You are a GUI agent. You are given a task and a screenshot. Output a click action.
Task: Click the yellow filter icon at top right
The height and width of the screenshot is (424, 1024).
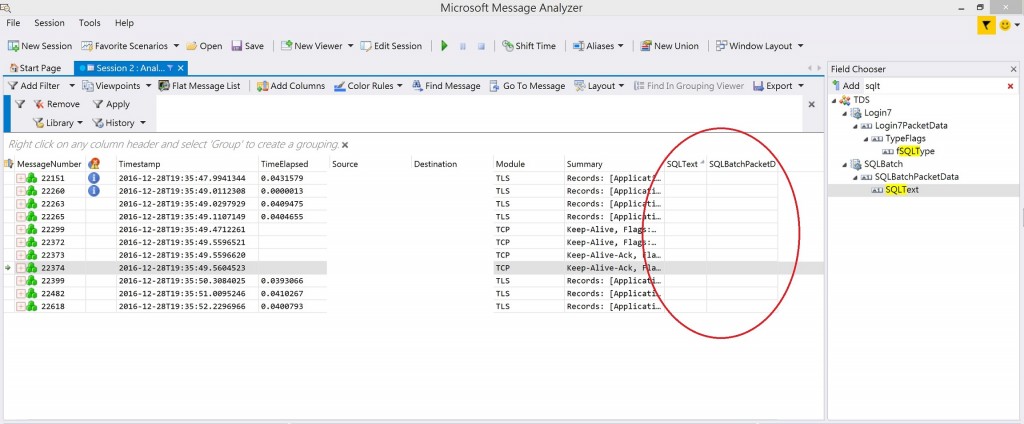pos(986,25)
